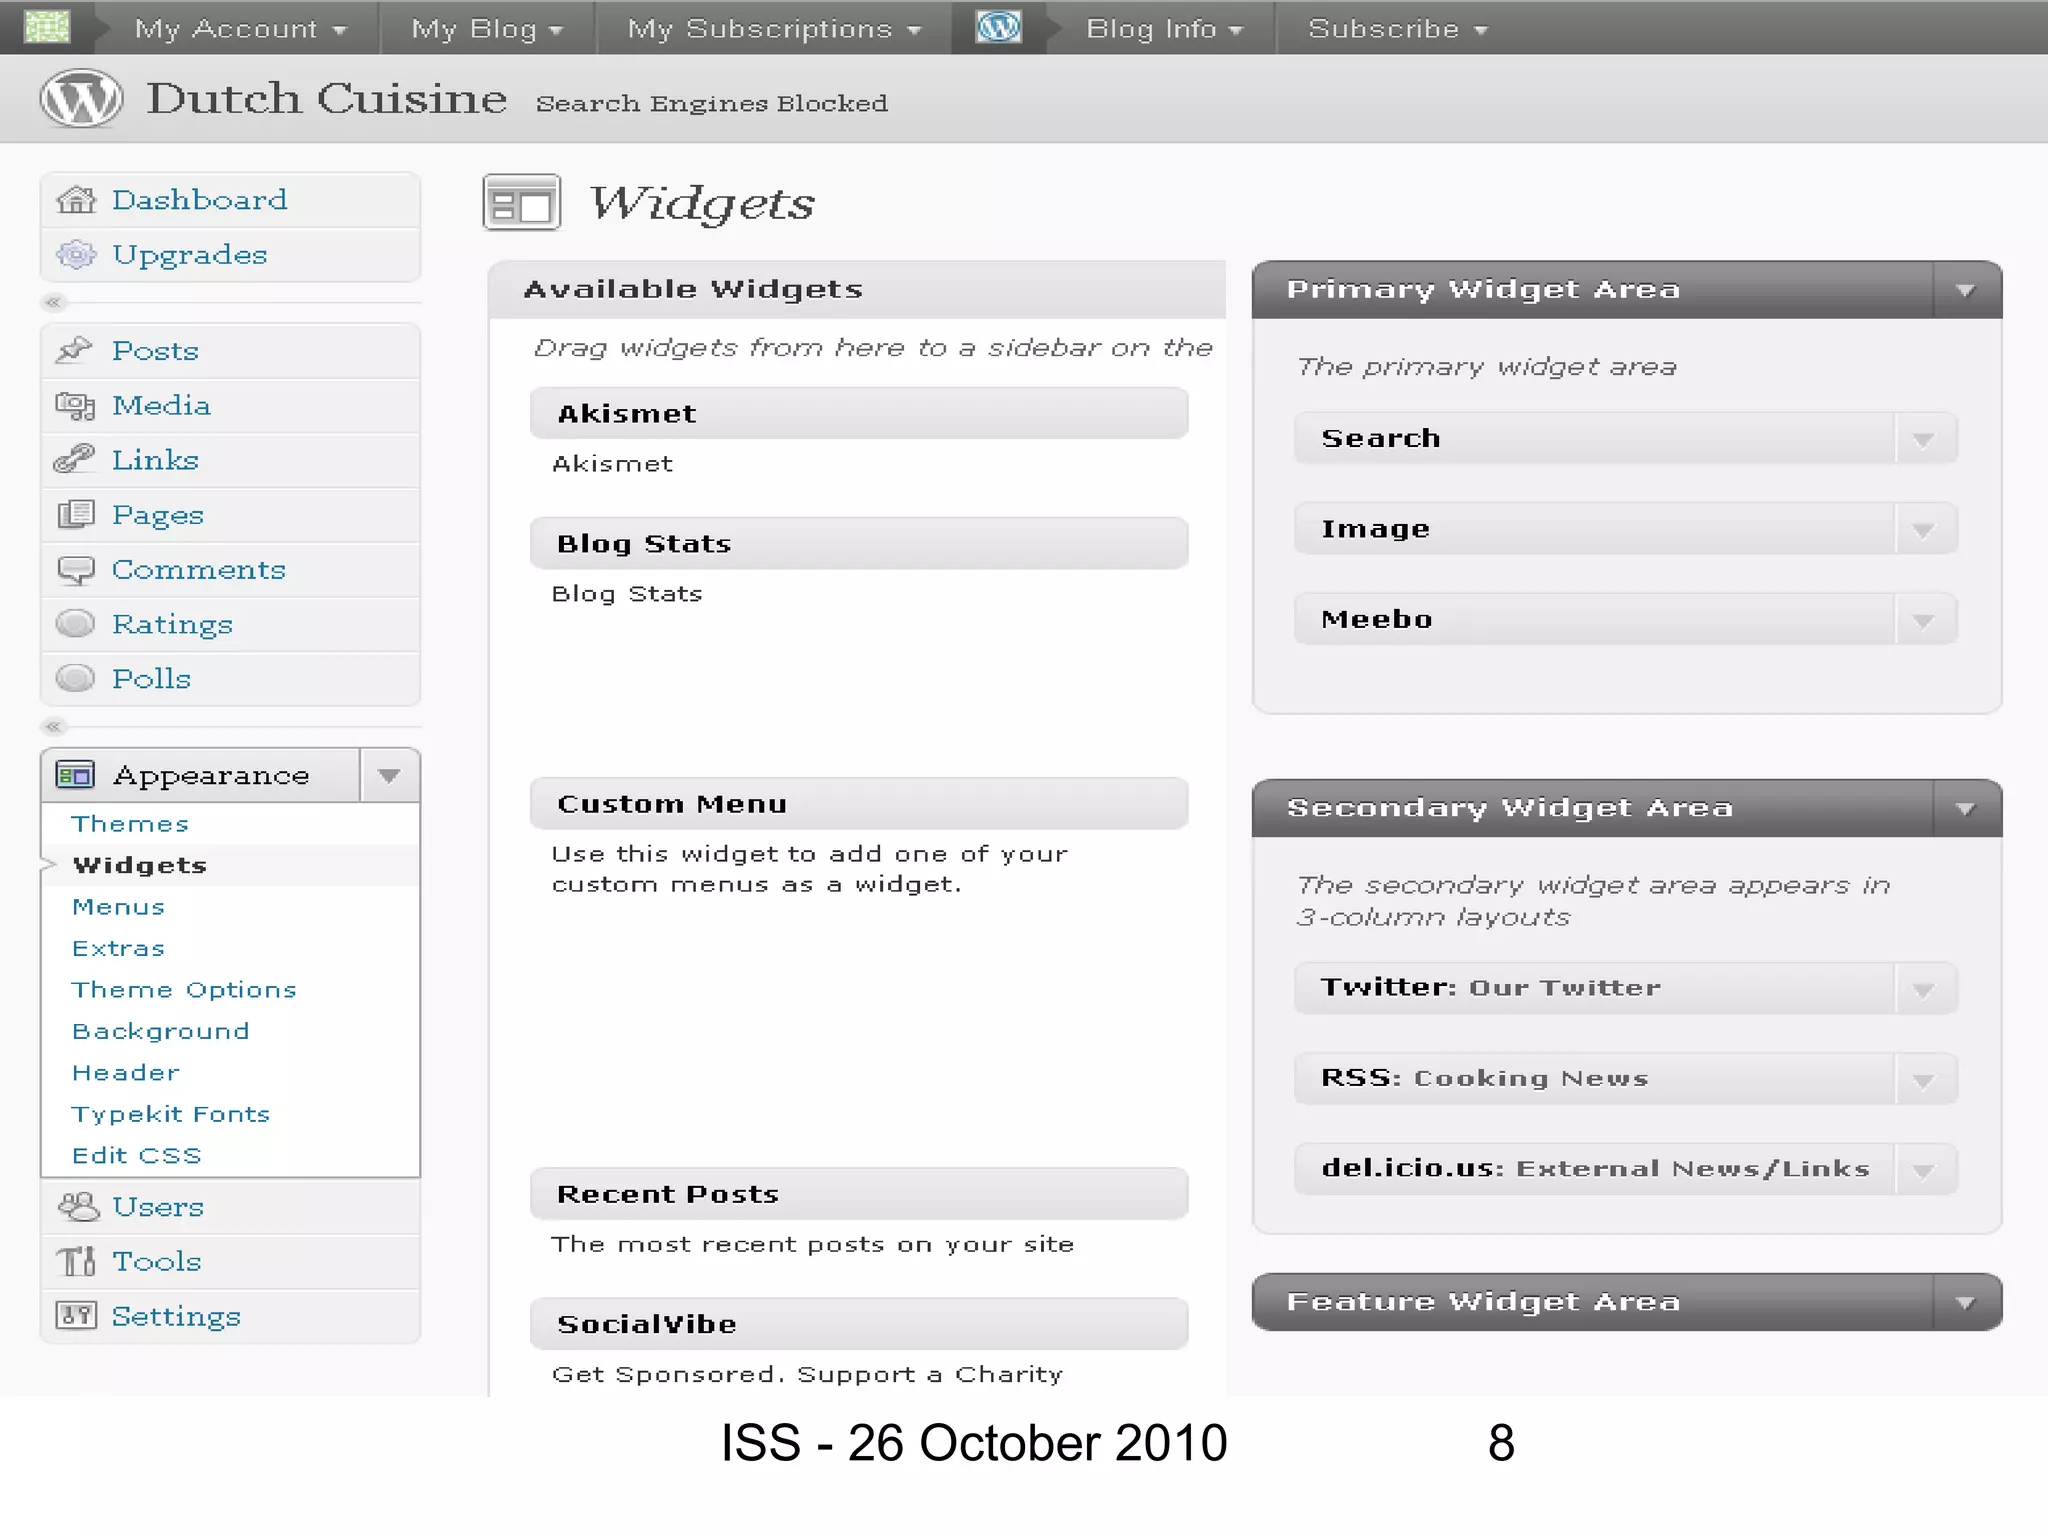Click the Posts pushpin icon

click(x=75, y=350)
